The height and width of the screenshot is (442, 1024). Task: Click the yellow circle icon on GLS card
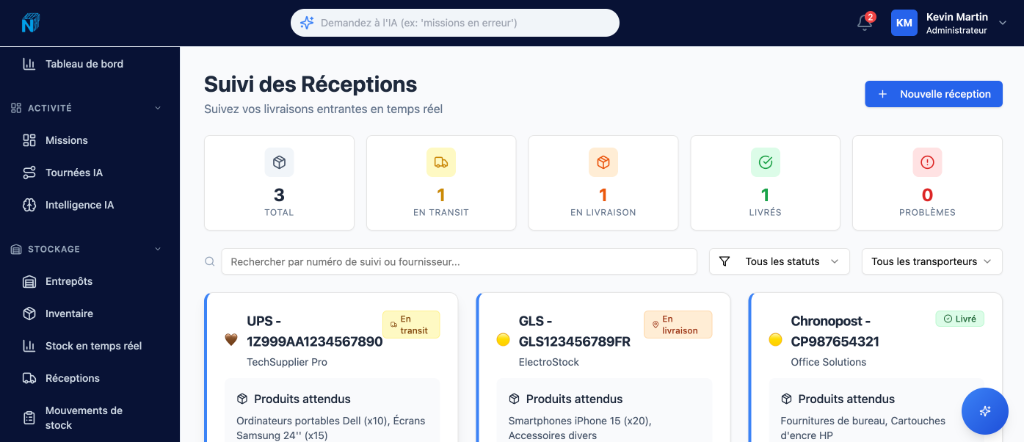(x=503, y=339)
